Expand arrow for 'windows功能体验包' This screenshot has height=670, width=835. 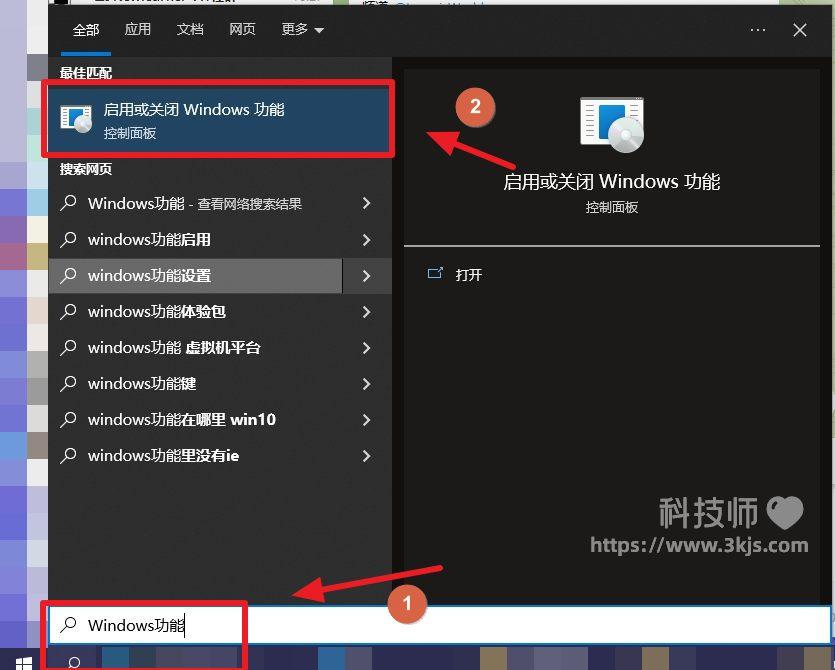366,312
